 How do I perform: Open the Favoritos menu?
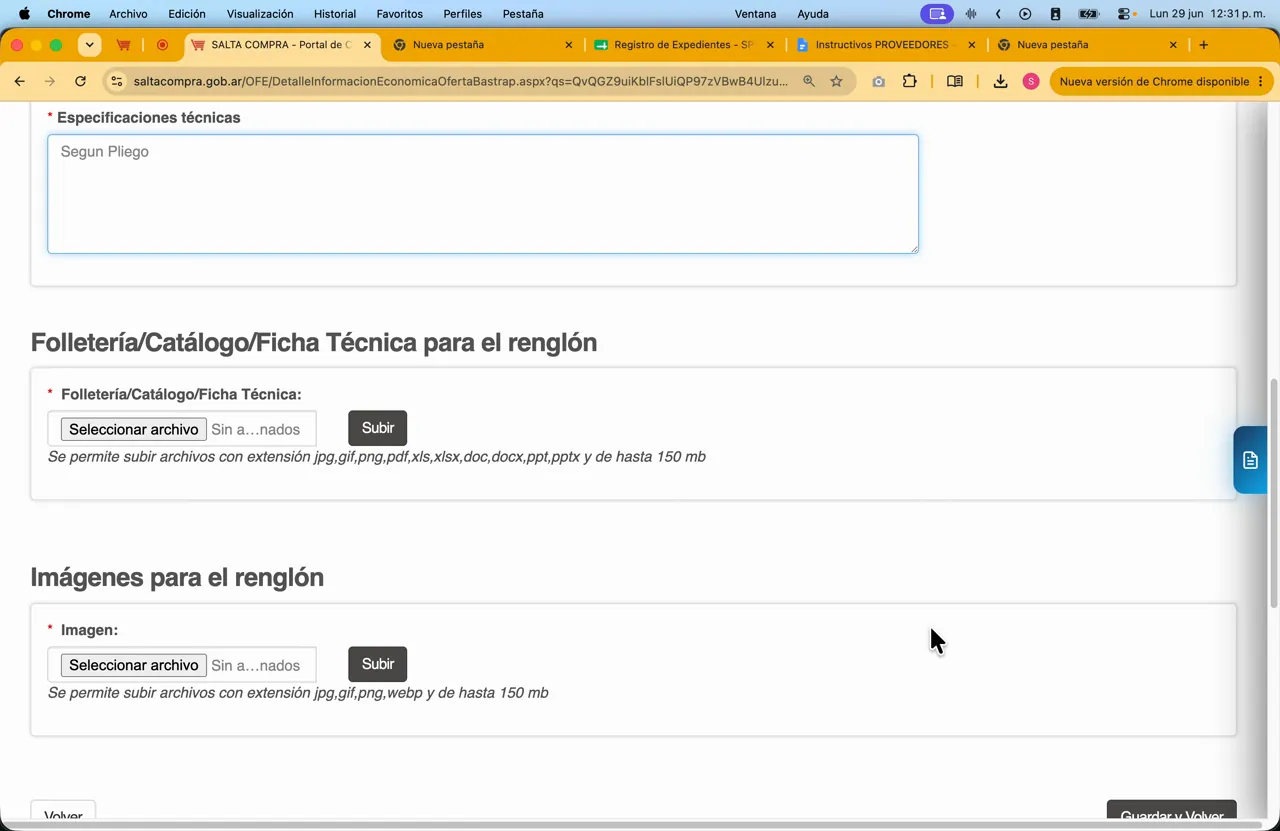(x=400, y=14)
